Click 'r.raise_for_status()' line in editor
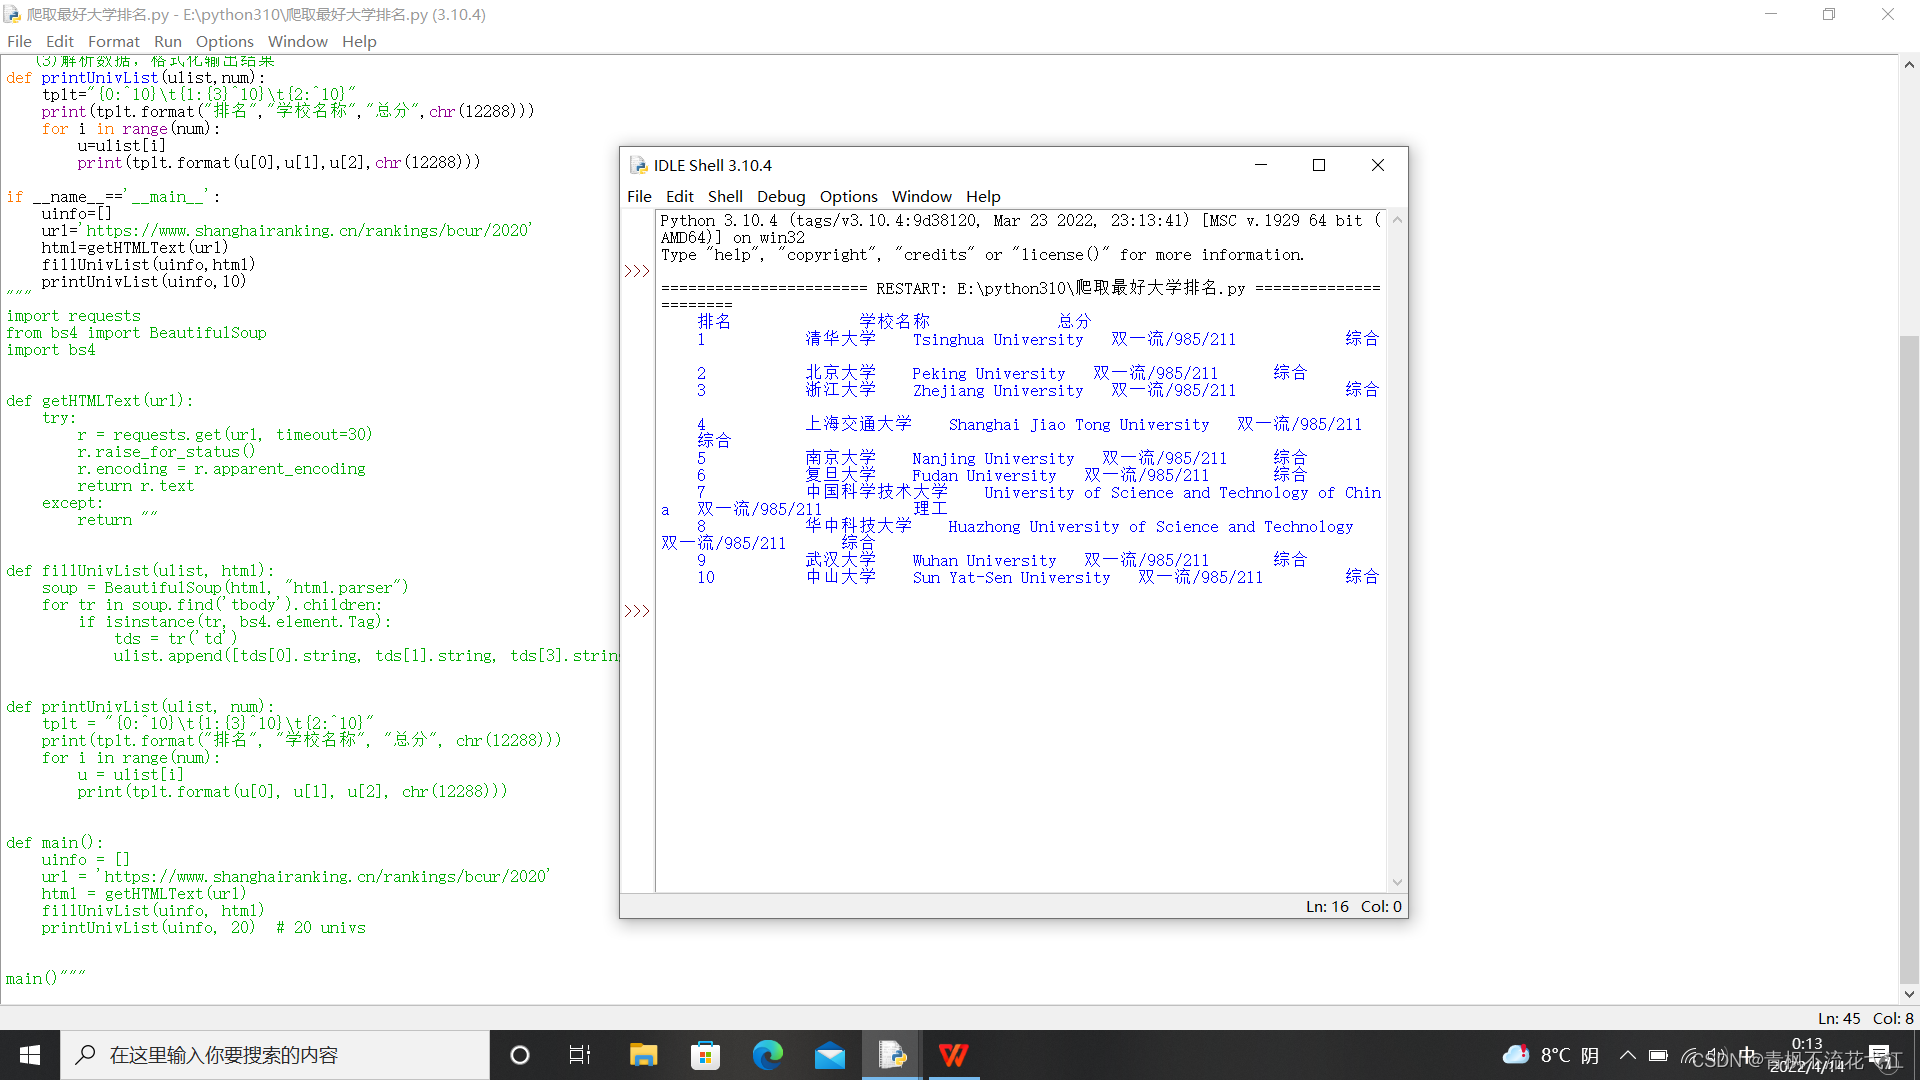Image resolution: width=1920 pixels, height=1080 pixels. pos(166,452)
